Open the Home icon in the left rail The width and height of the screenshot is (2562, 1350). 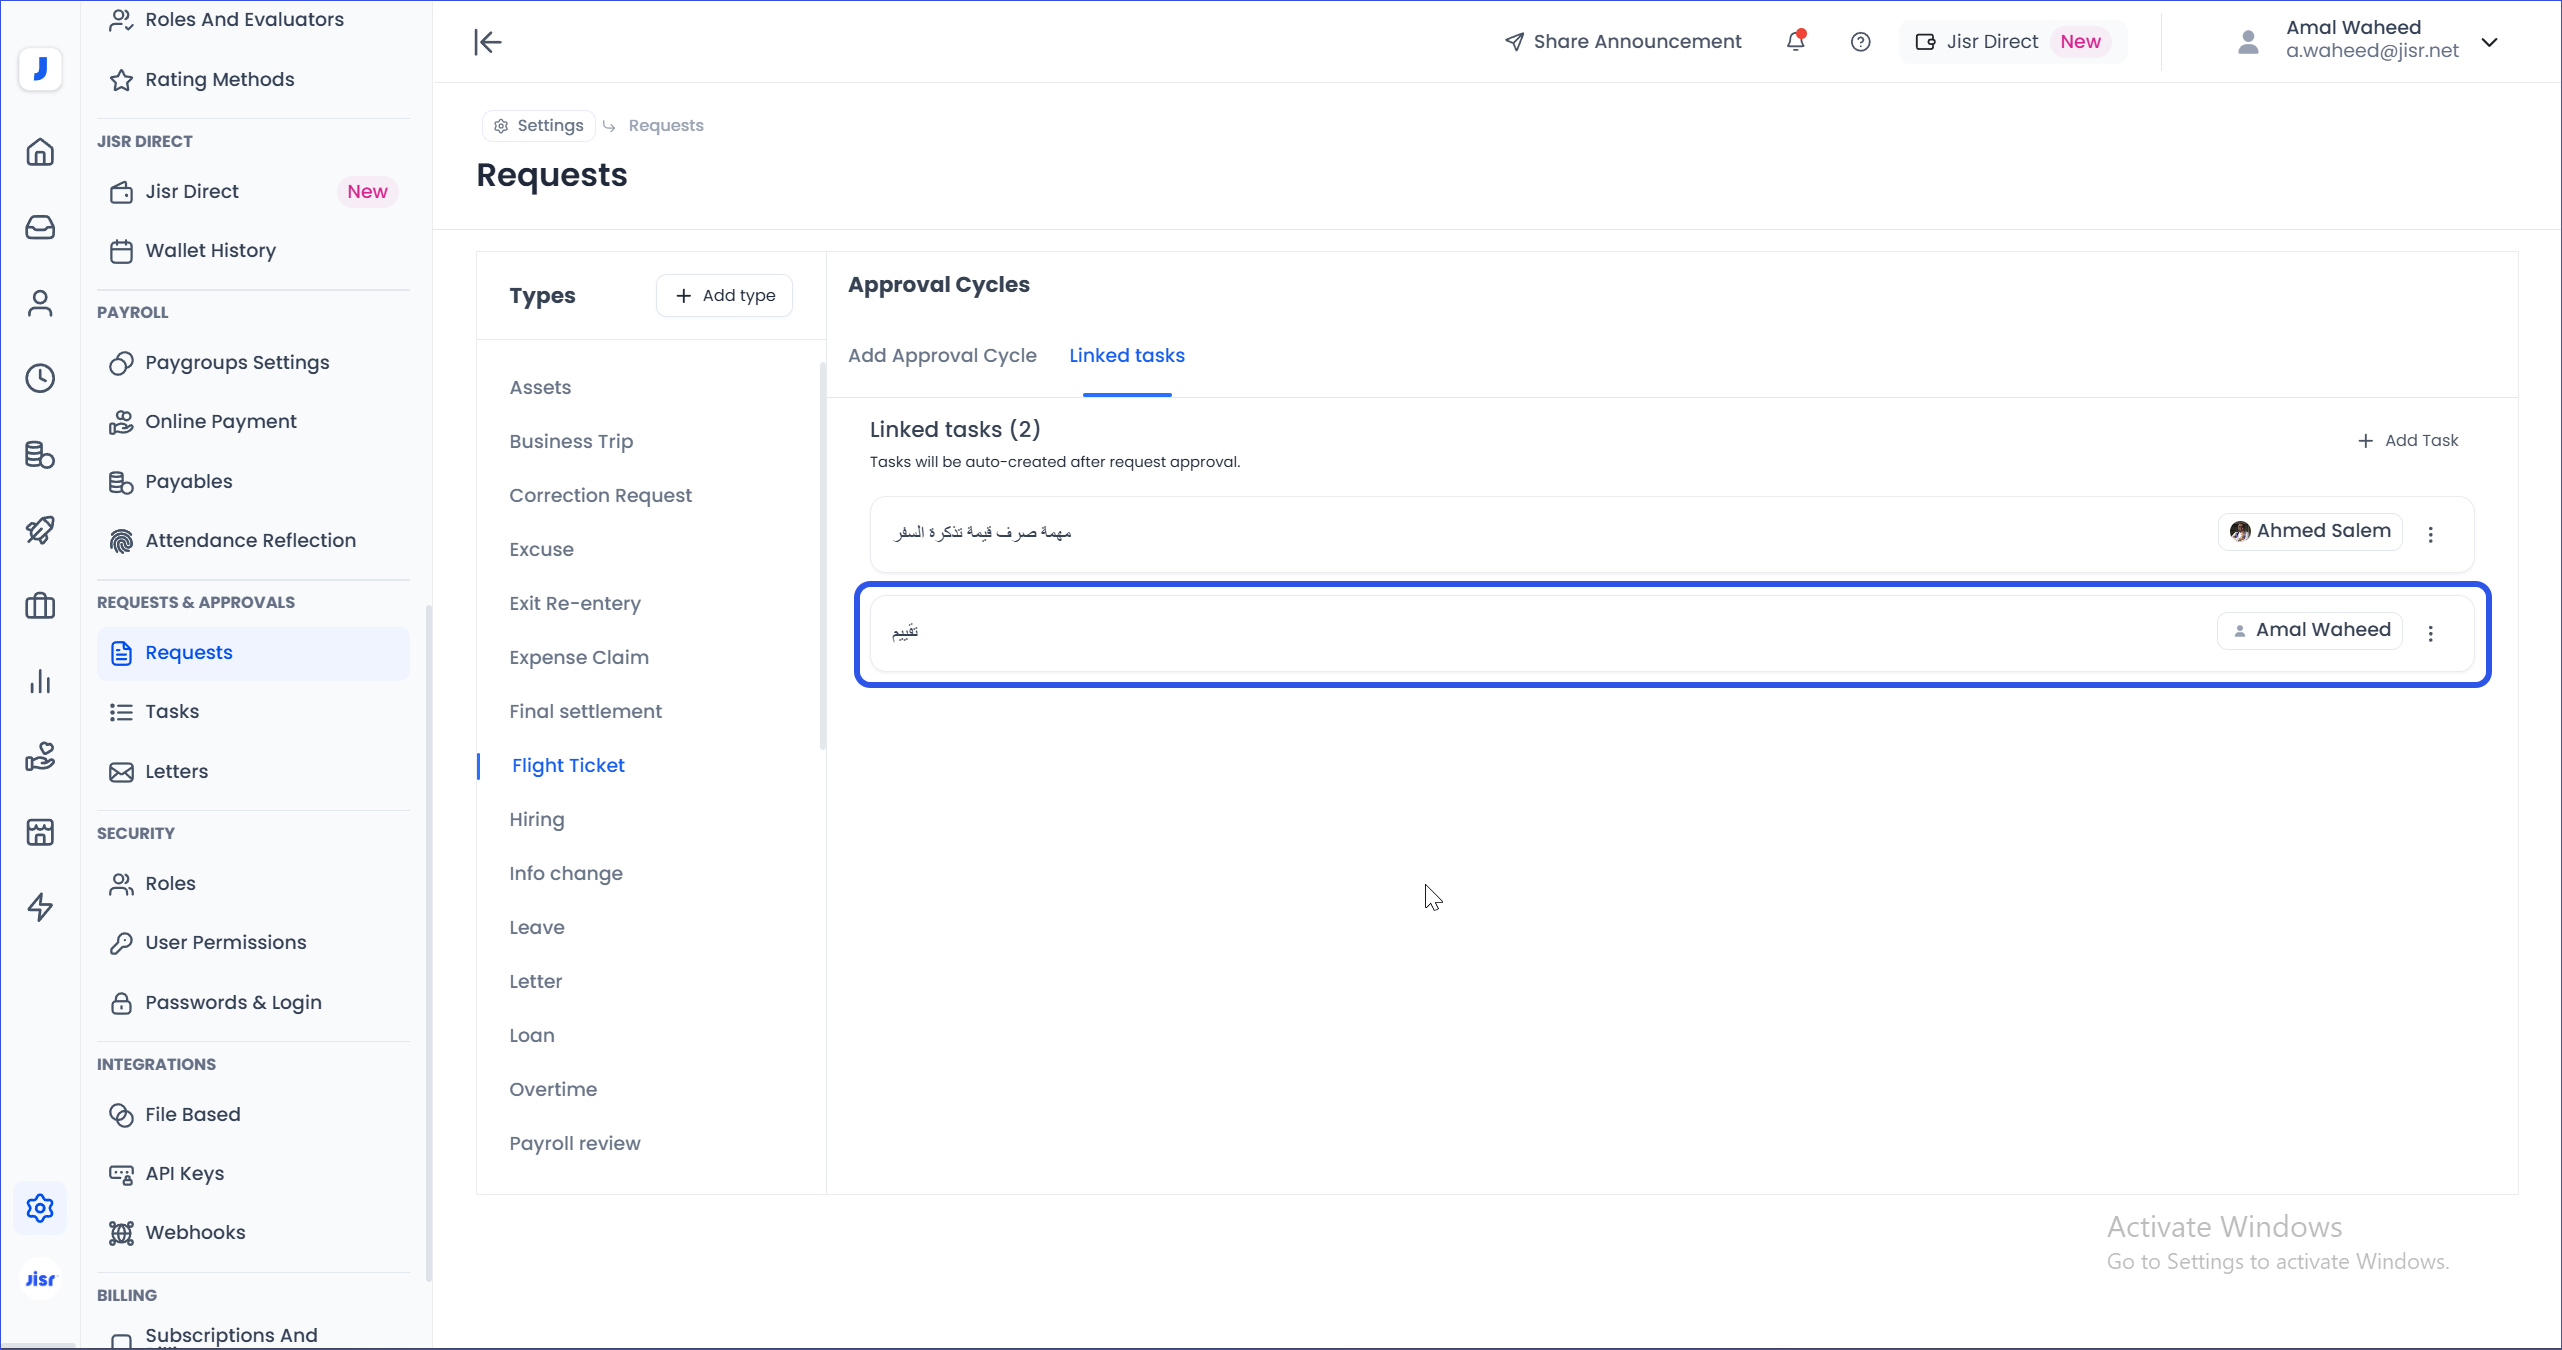tap(40, 152)
